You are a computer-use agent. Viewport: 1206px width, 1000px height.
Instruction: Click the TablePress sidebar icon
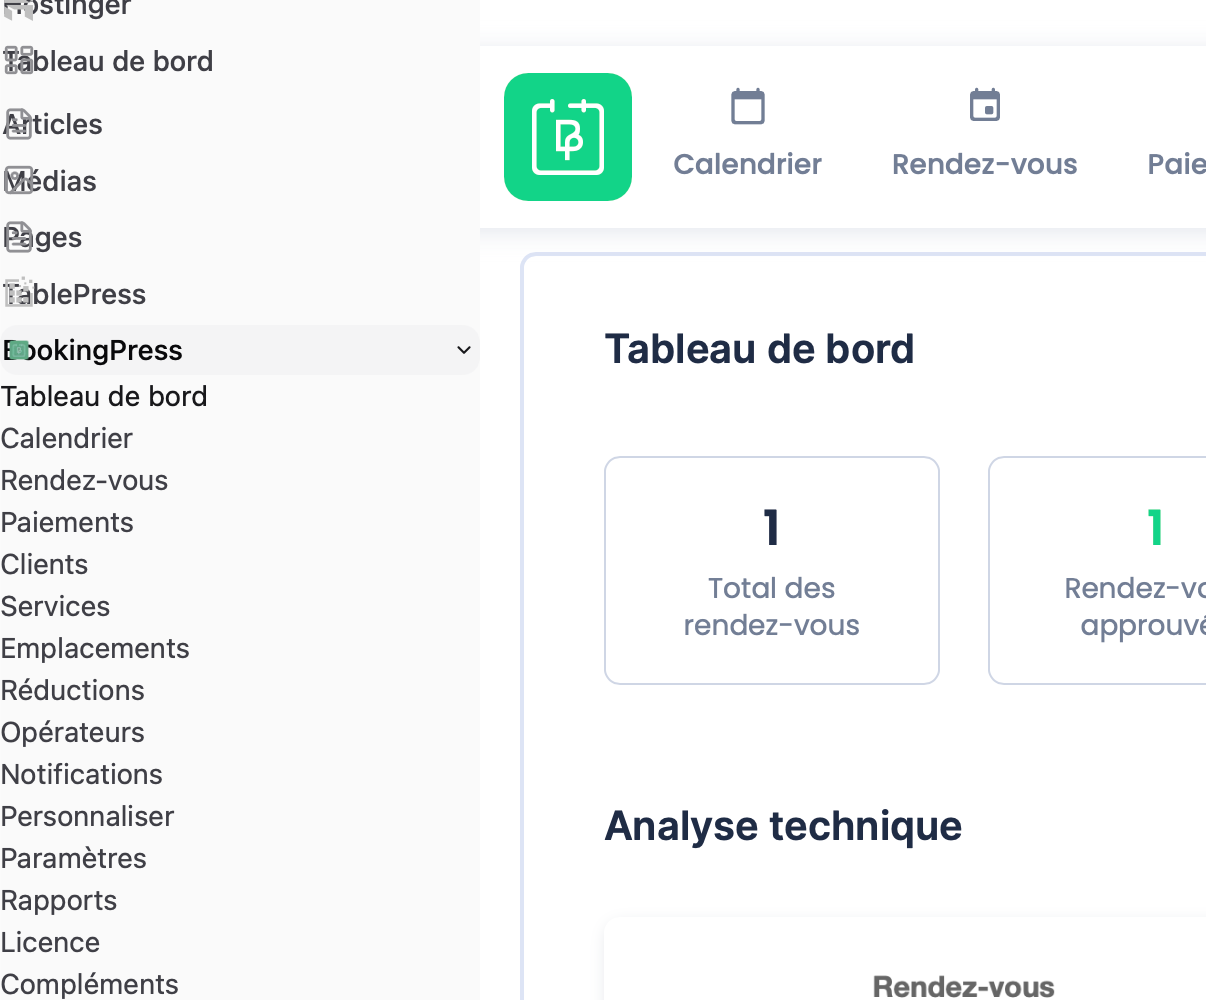[x=19, y=293]
